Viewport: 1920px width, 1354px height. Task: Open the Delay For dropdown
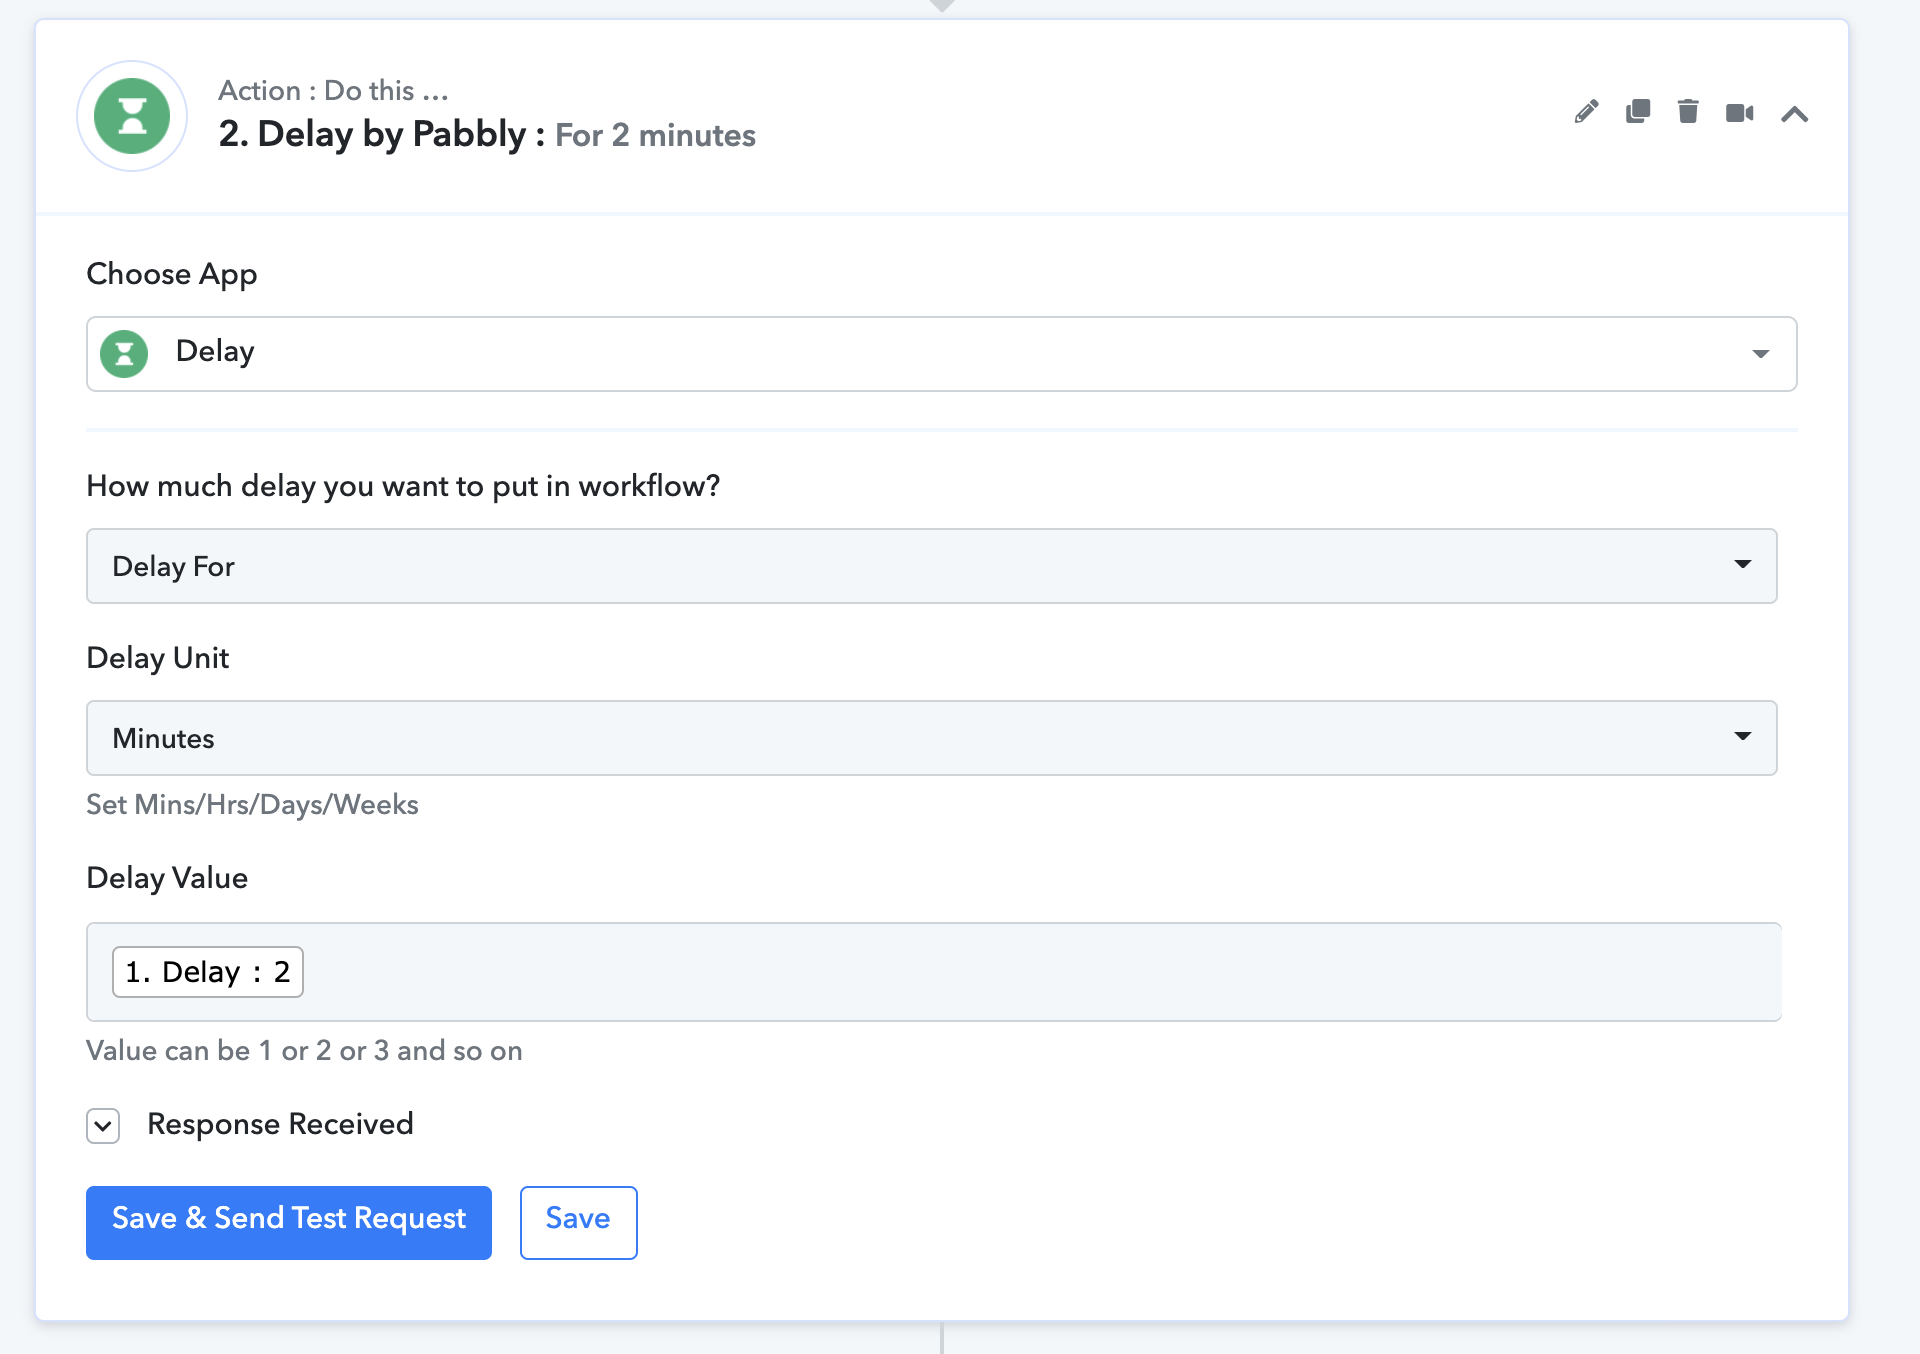pos(932,566)
